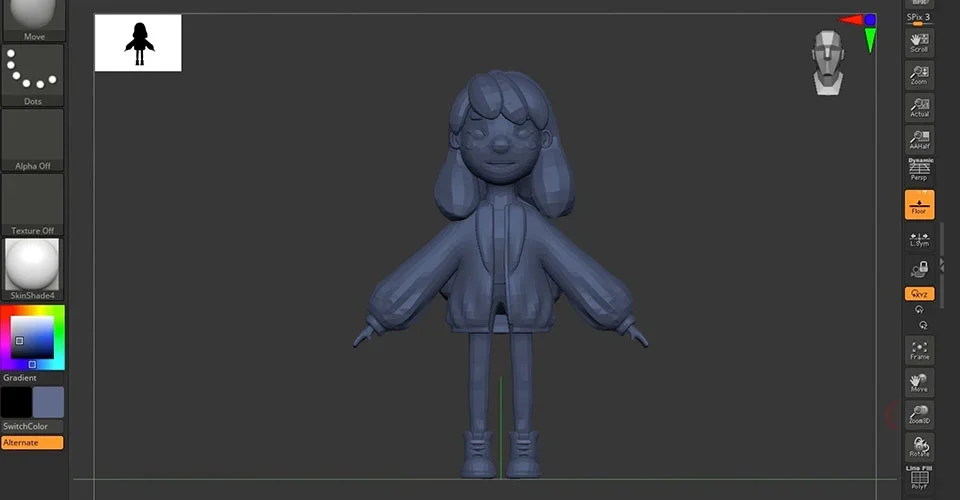The image size is (960, 500).
Task: Open the Alpha Off selector
Action: click(x=33, y=140)
